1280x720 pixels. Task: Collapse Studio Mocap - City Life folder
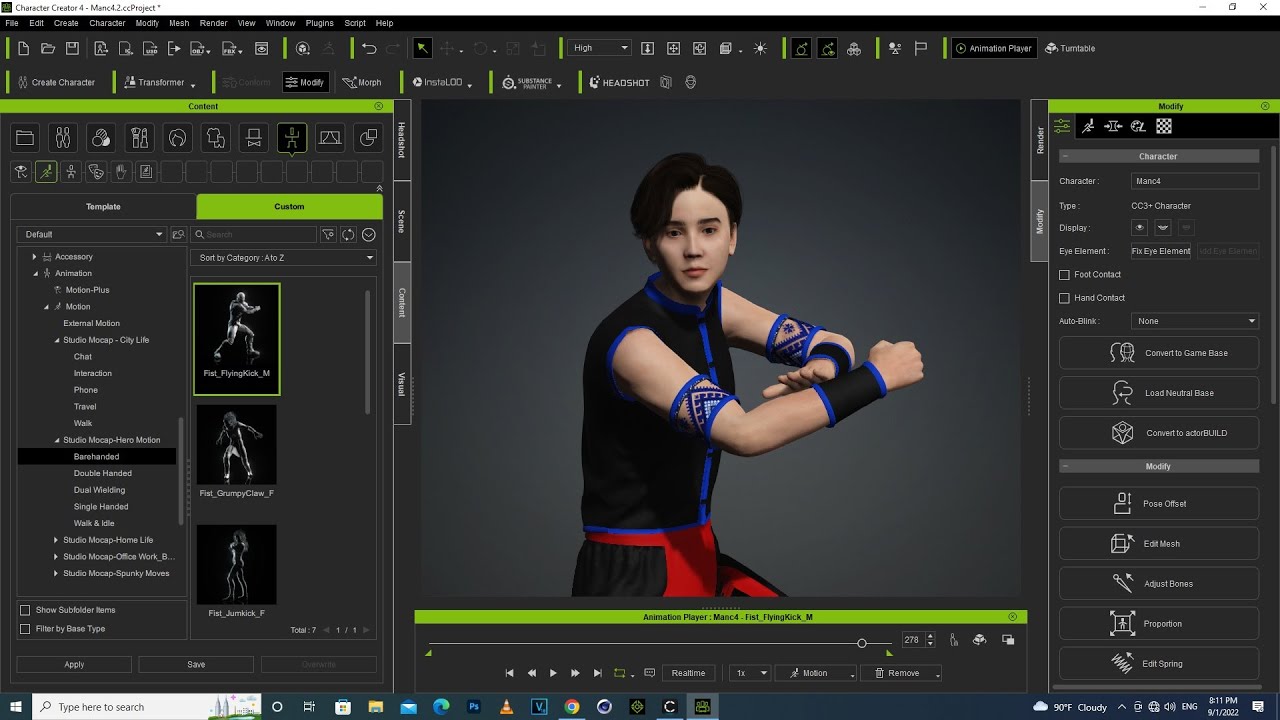[57, 340]
